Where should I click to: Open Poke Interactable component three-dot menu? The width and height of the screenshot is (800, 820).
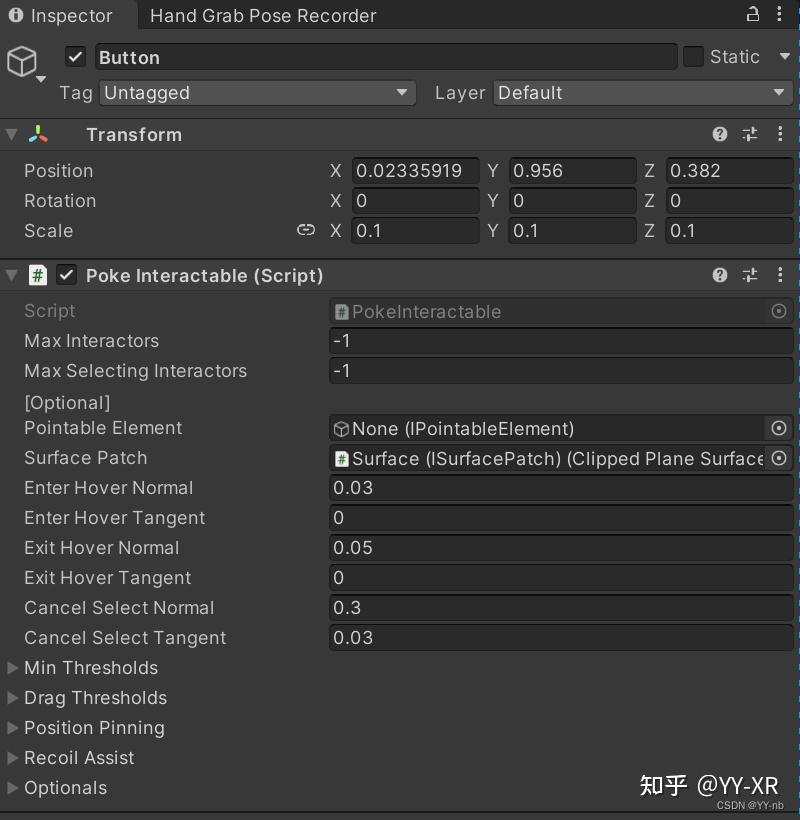(x=780, y=275)
